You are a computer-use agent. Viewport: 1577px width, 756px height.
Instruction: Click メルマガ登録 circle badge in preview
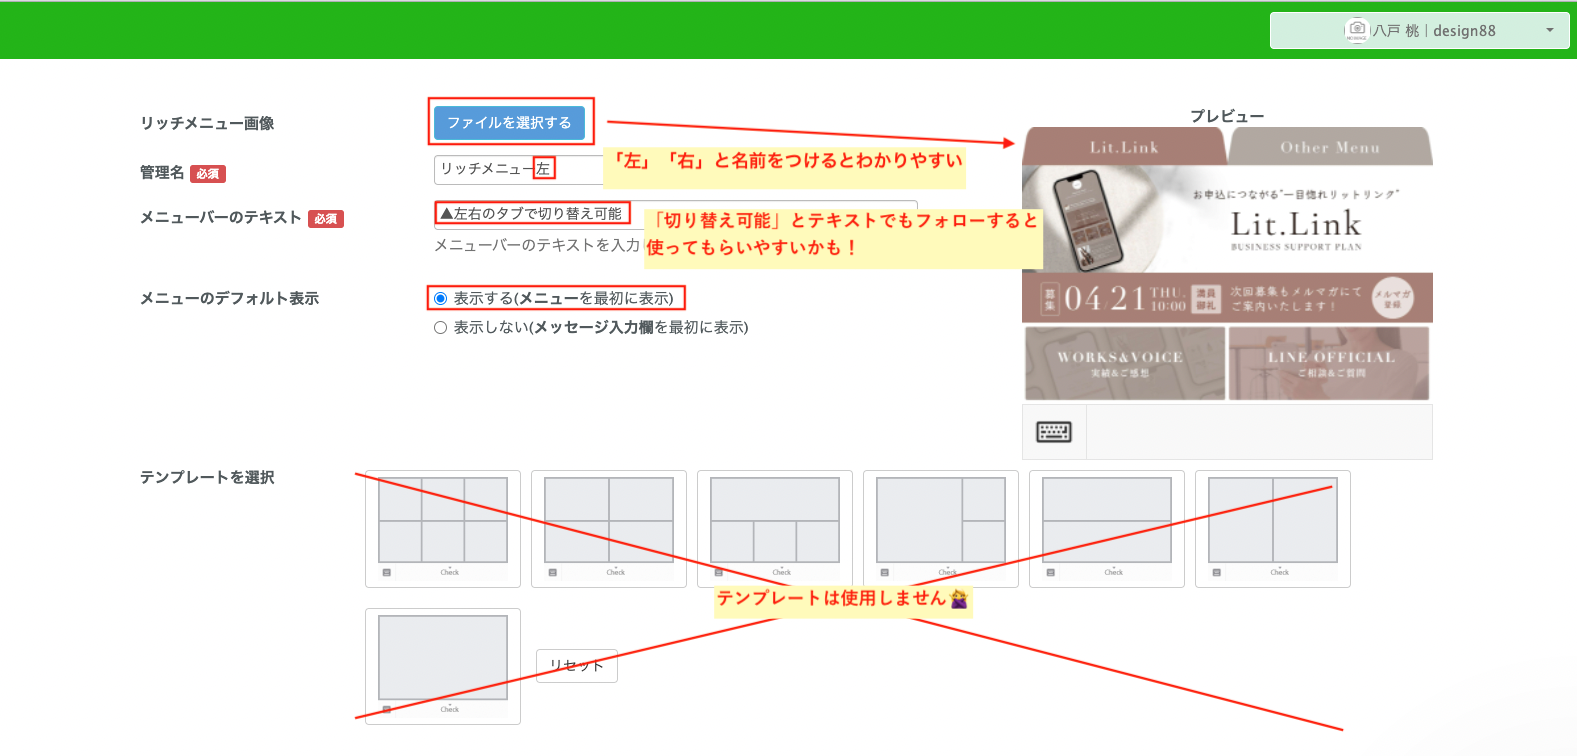coord(1393,298)
